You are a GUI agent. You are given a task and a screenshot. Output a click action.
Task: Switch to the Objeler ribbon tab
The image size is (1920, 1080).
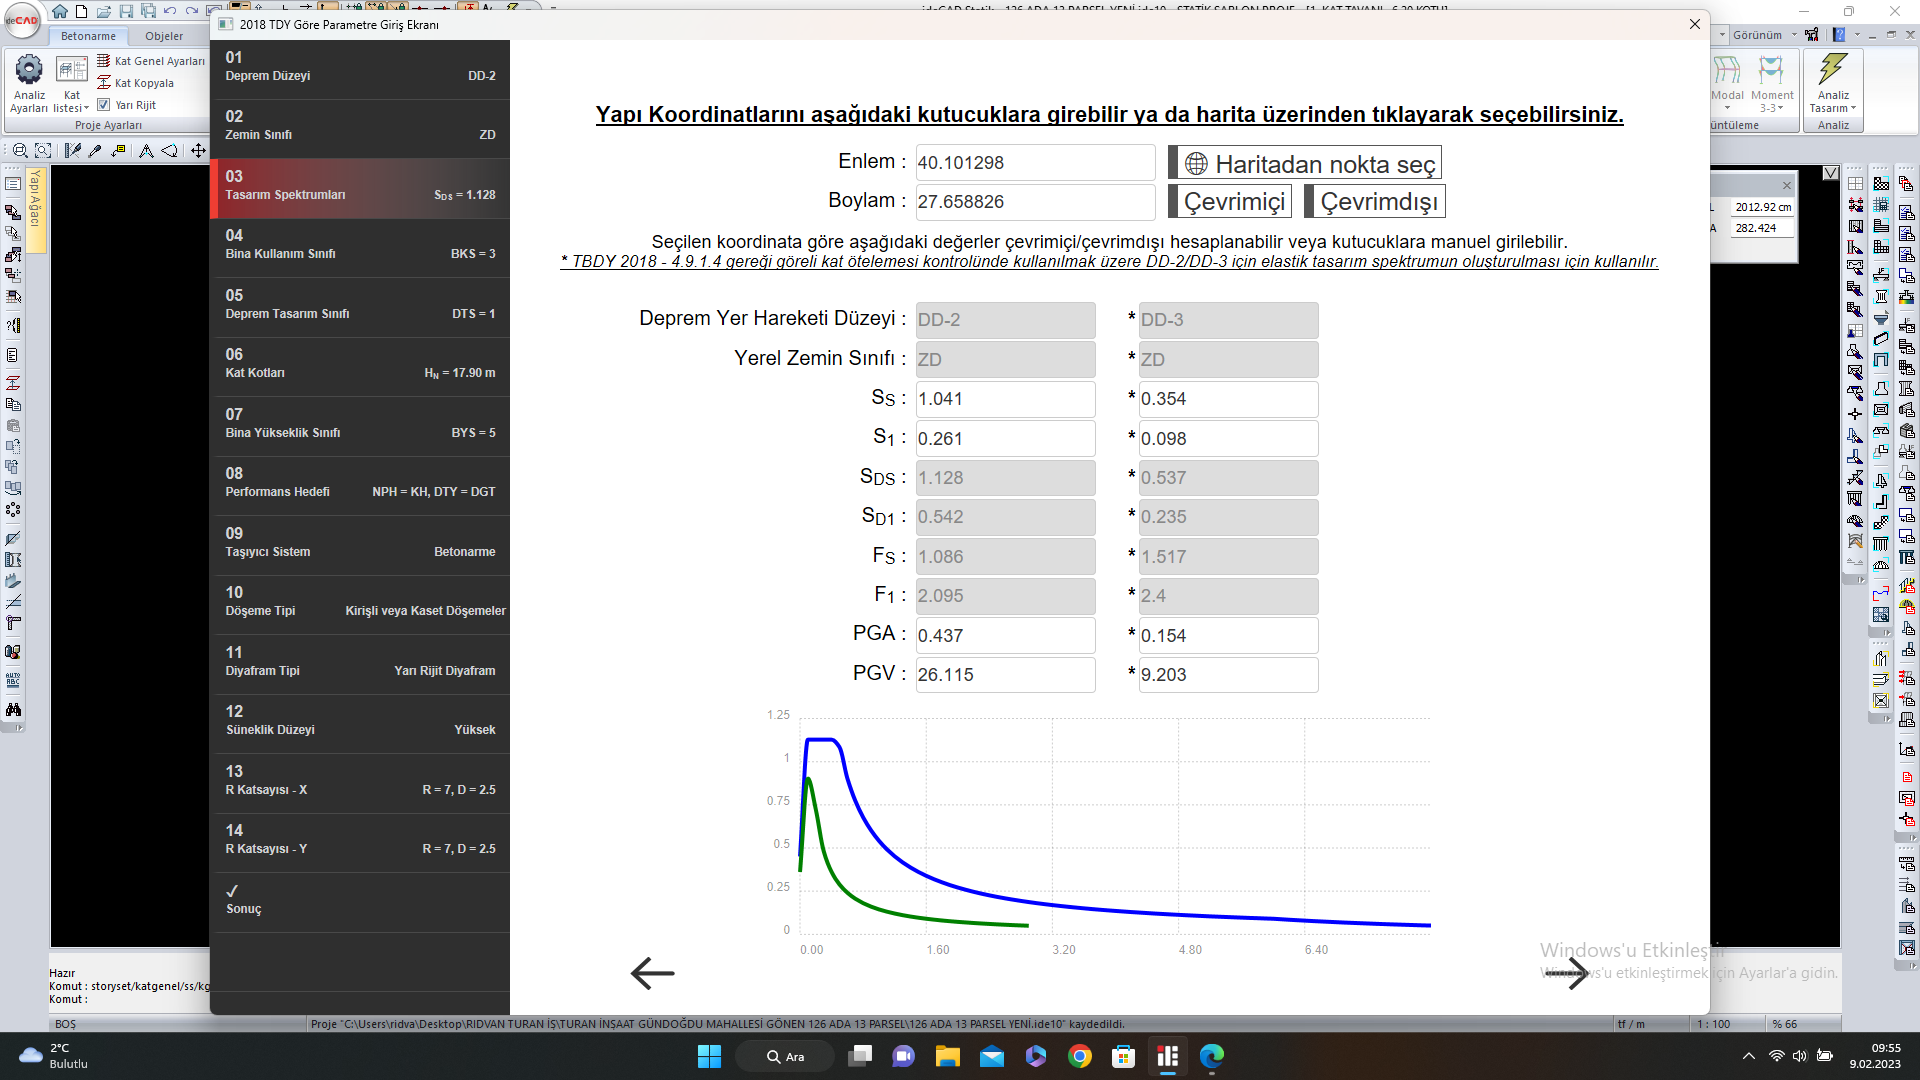(164, 36)
